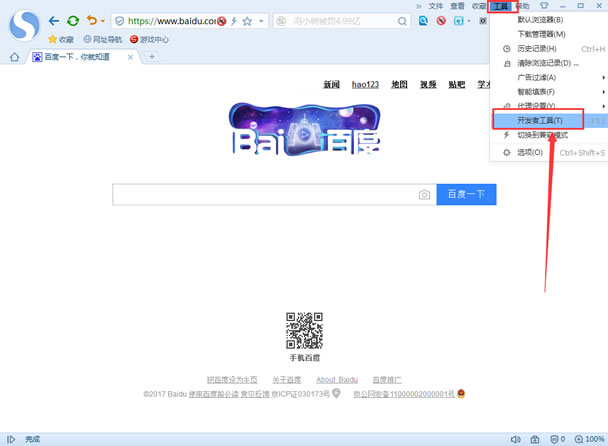This screenshot has width=608, height=446.
Task: Click the skin shirt icon in title bar
Action: click(544, 5)
